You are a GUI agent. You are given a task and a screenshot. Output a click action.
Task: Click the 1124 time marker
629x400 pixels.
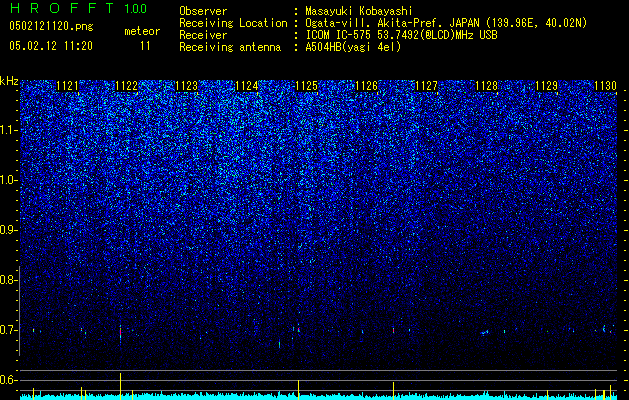[247, 86]
